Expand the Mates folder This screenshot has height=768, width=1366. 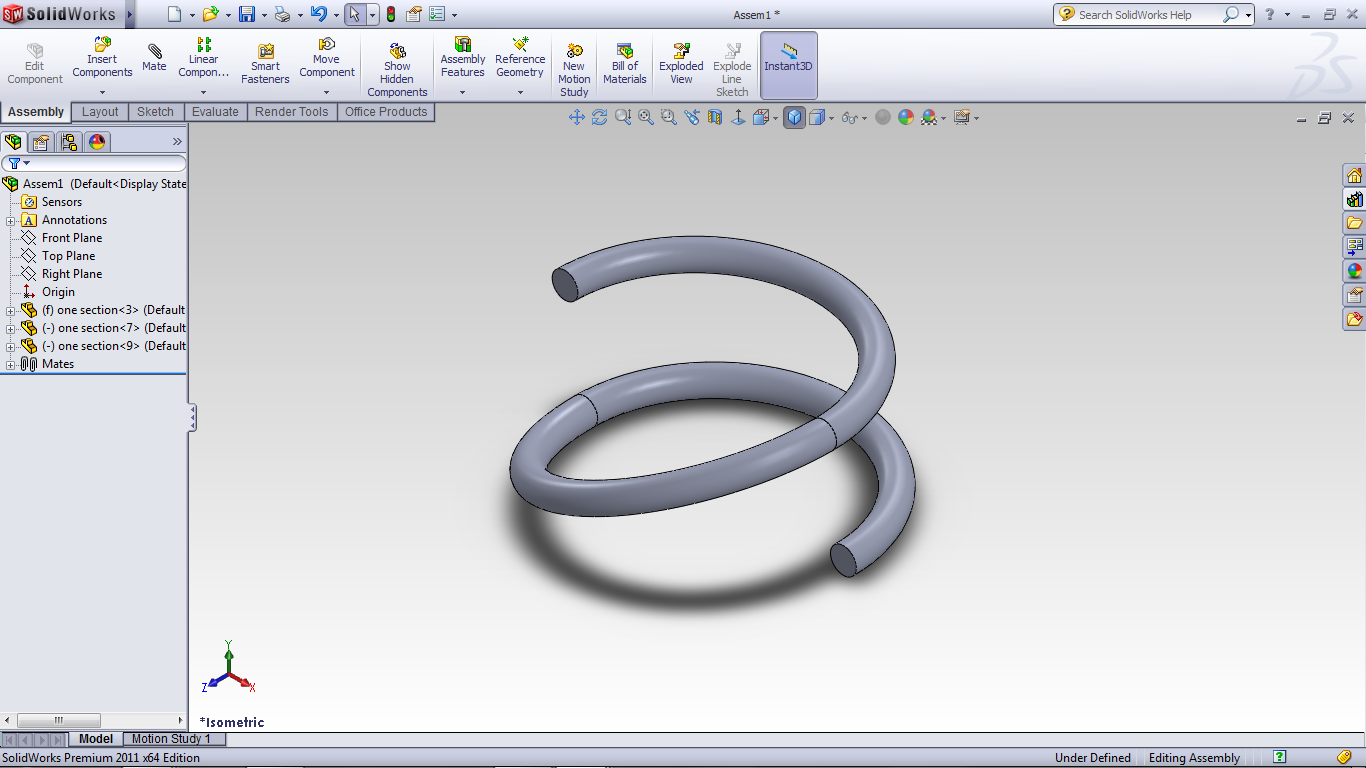tap(11, 364)
